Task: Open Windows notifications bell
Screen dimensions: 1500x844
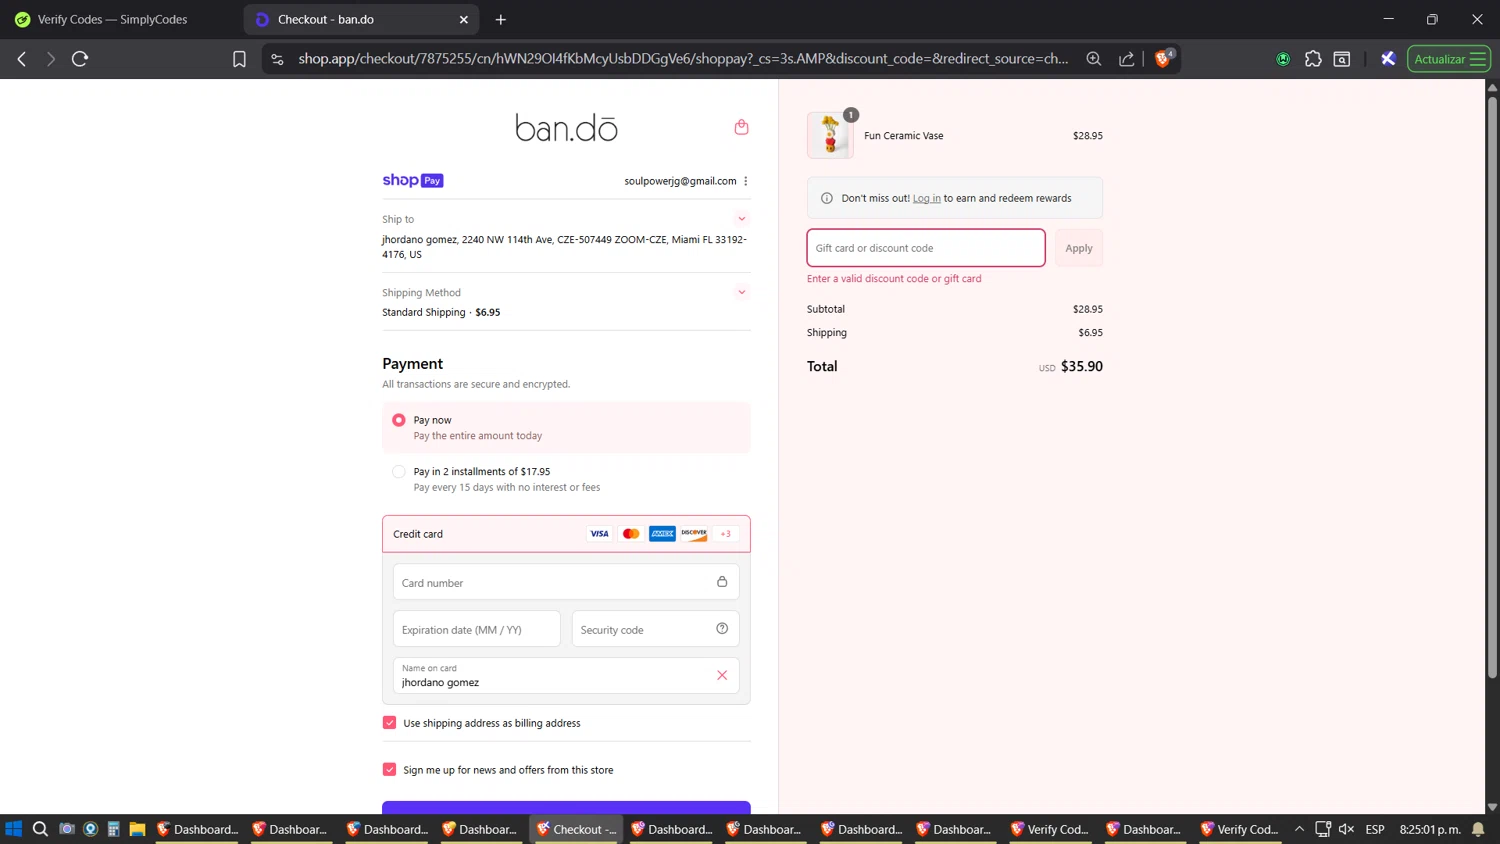Action: click(1478, 829)
